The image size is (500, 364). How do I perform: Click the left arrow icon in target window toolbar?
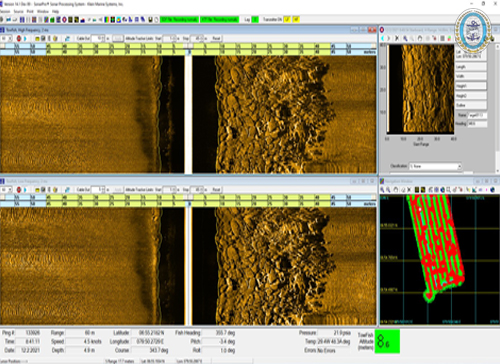383,38
